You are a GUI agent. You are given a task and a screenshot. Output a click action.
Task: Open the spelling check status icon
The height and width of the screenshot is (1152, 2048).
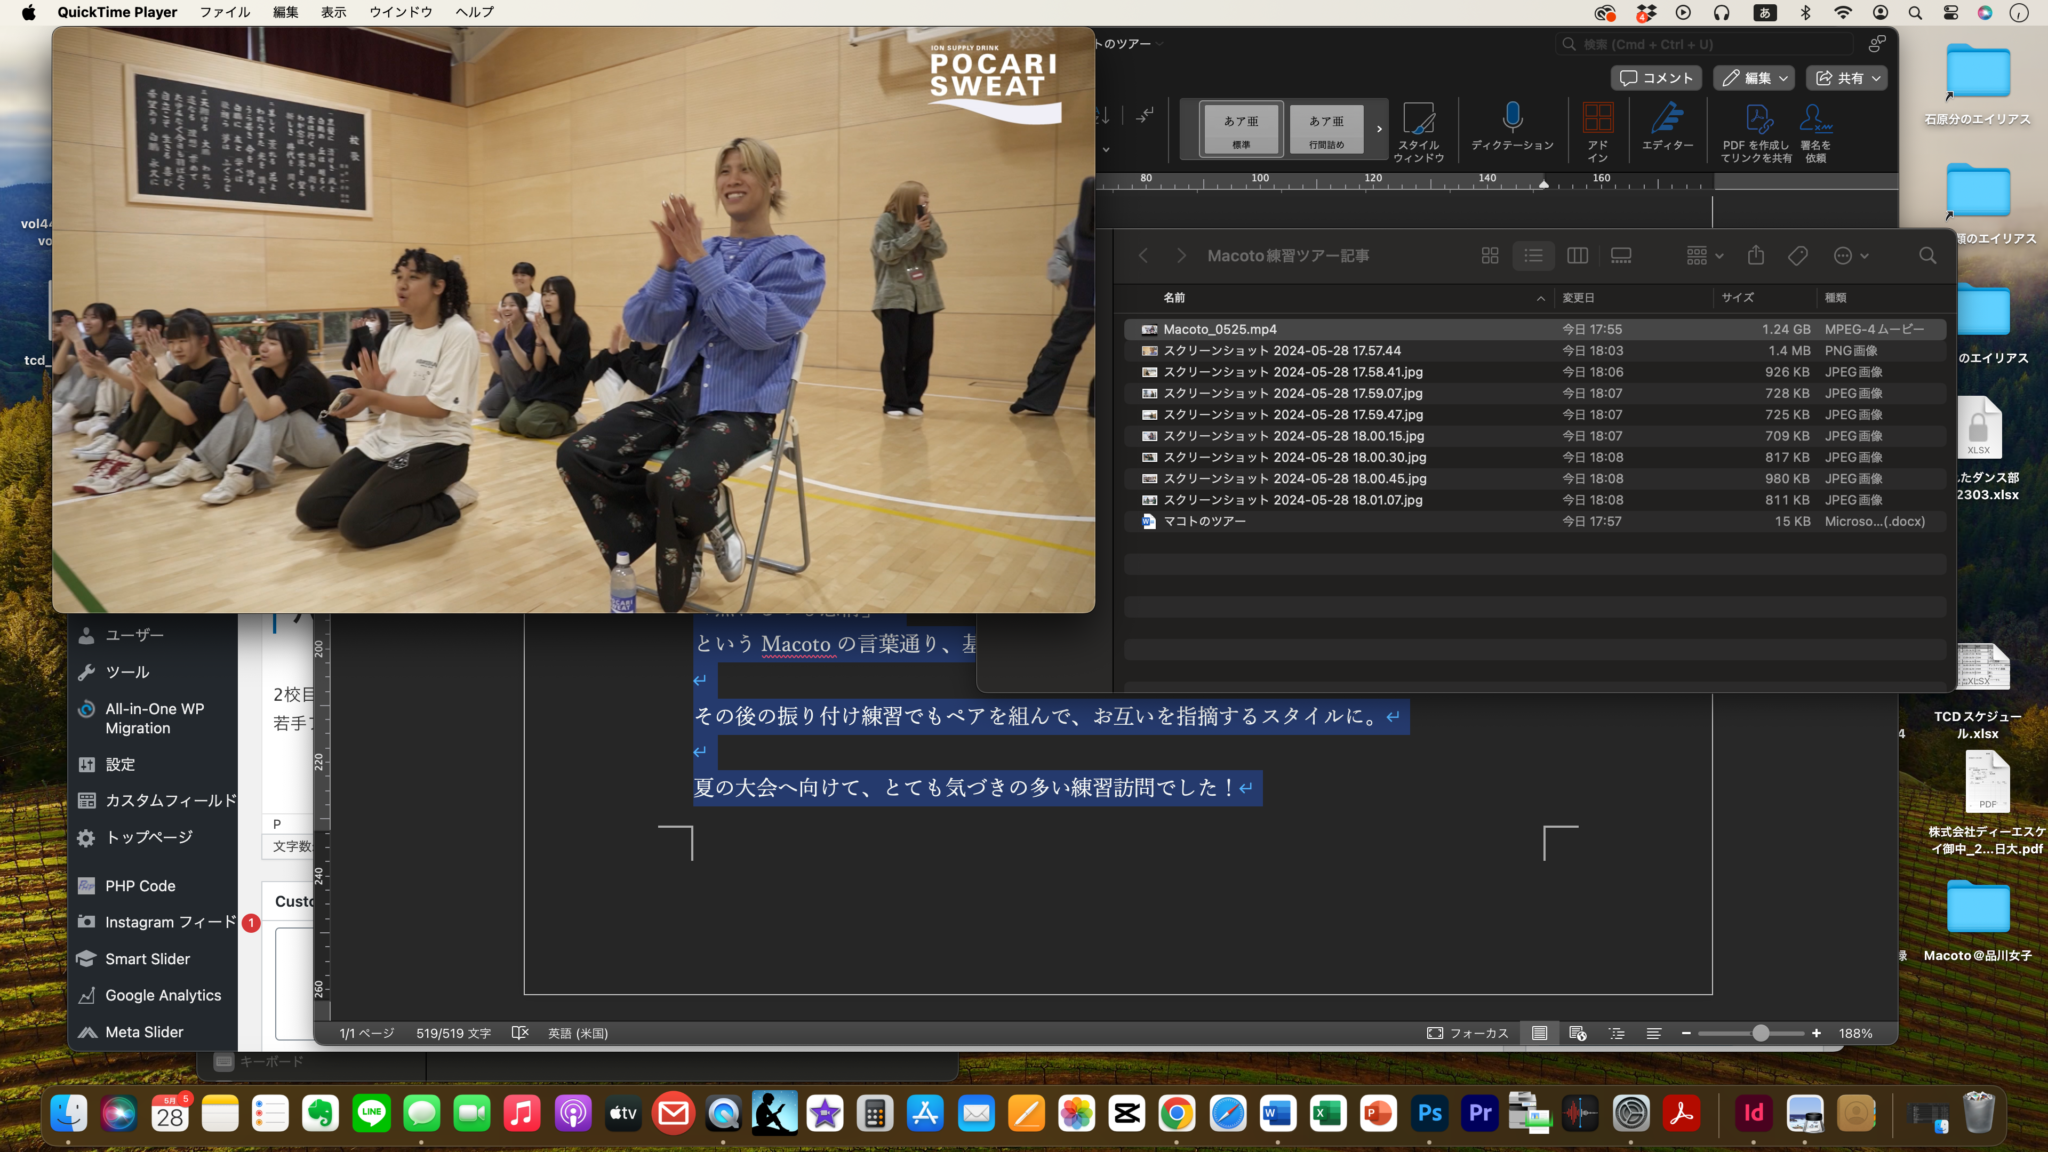coord(520,1033)
